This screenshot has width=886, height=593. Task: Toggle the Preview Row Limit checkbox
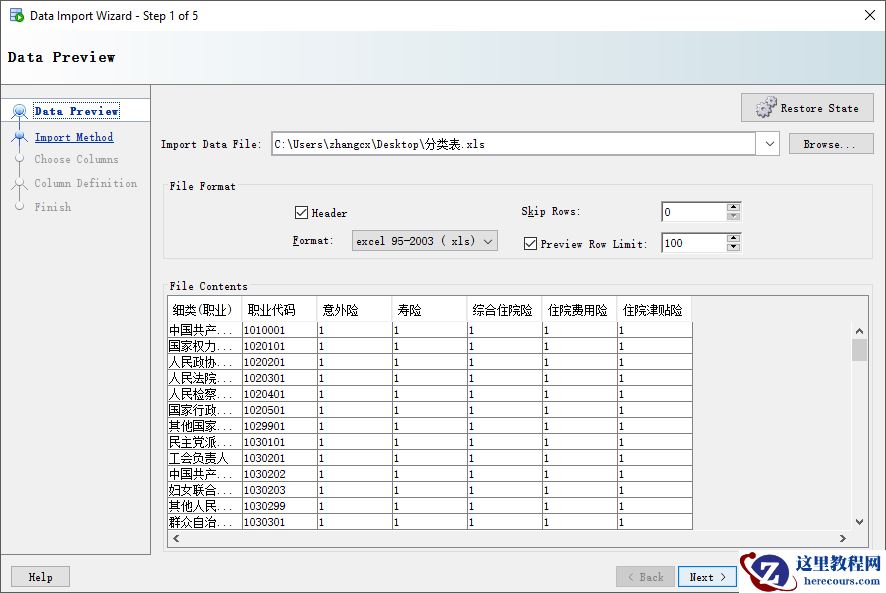(x=531, y=243)
